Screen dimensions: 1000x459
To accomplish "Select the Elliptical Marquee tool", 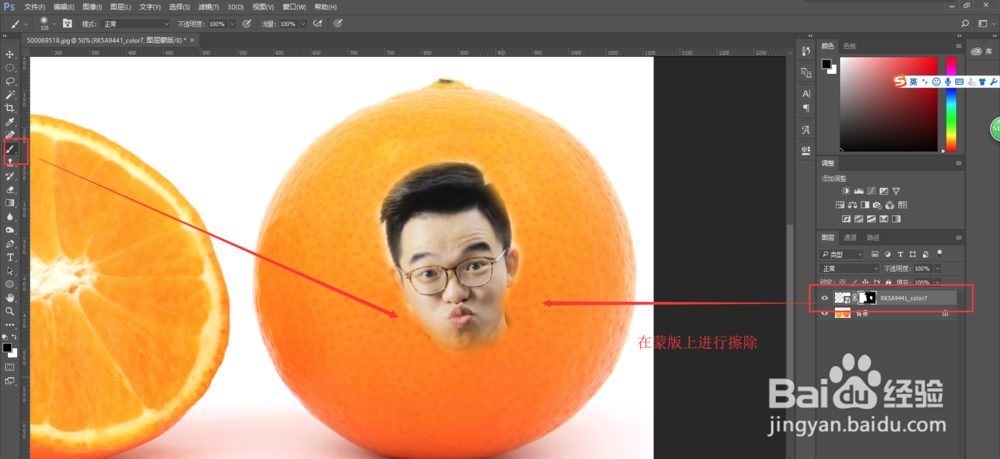I will coord(10,67).
